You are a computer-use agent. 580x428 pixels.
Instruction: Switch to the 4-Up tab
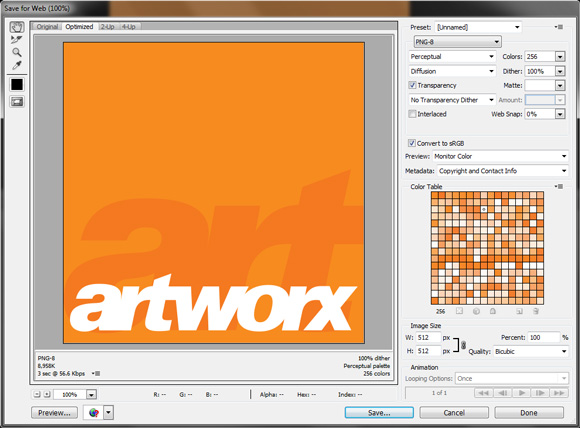click(x=129, y=27)
